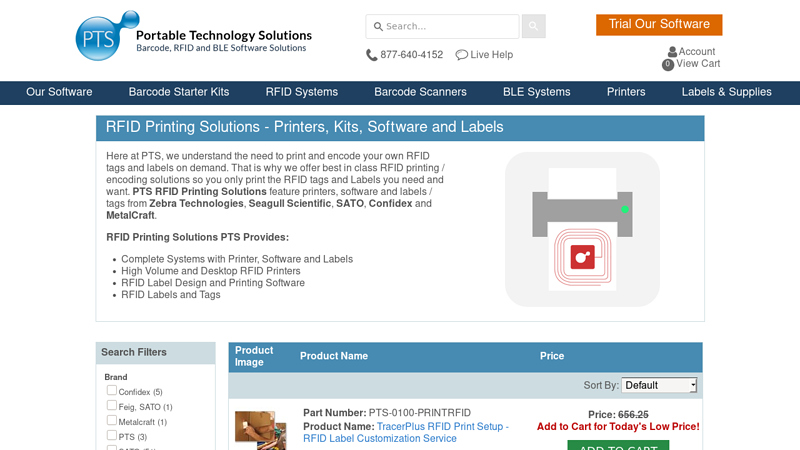Open the Our Software menu
Viewport: 800px width, 450px height.
pos(59,92)
